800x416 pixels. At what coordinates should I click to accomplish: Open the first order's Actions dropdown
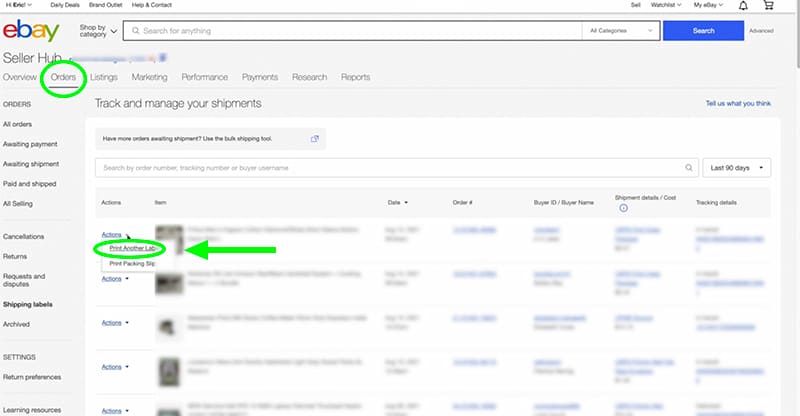coord(115,235)
